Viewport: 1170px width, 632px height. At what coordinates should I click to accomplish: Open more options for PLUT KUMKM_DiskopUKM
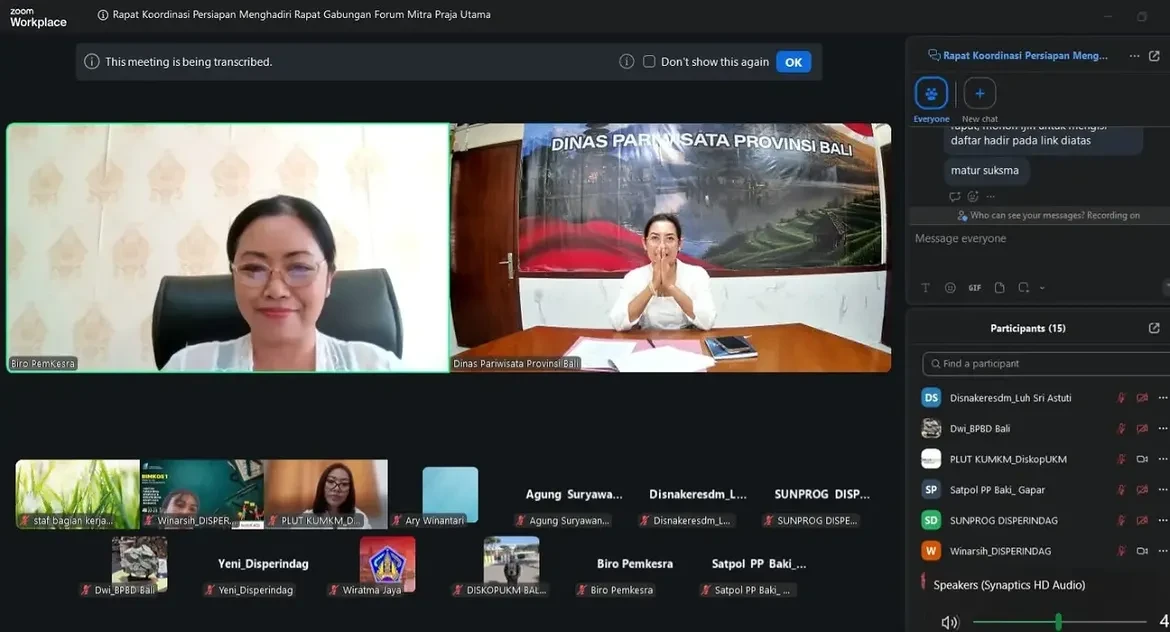[1163, 460]
